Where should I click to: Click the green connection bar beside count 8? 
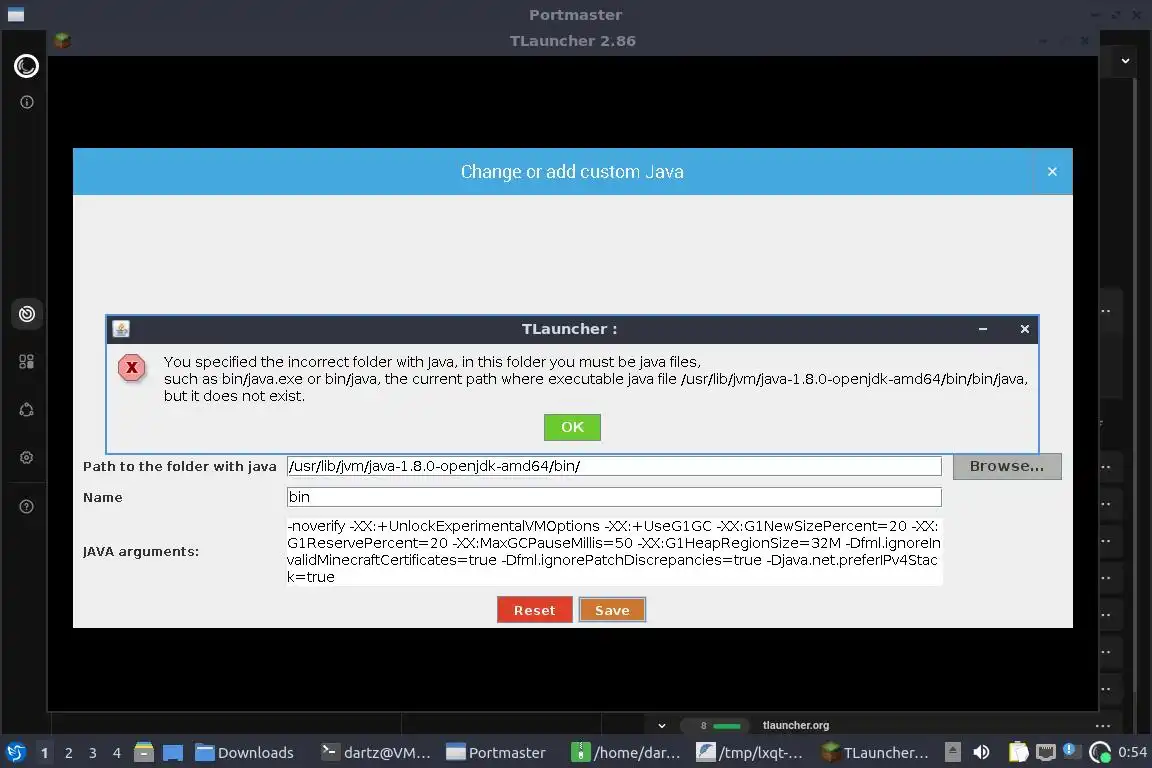[727, 726]
